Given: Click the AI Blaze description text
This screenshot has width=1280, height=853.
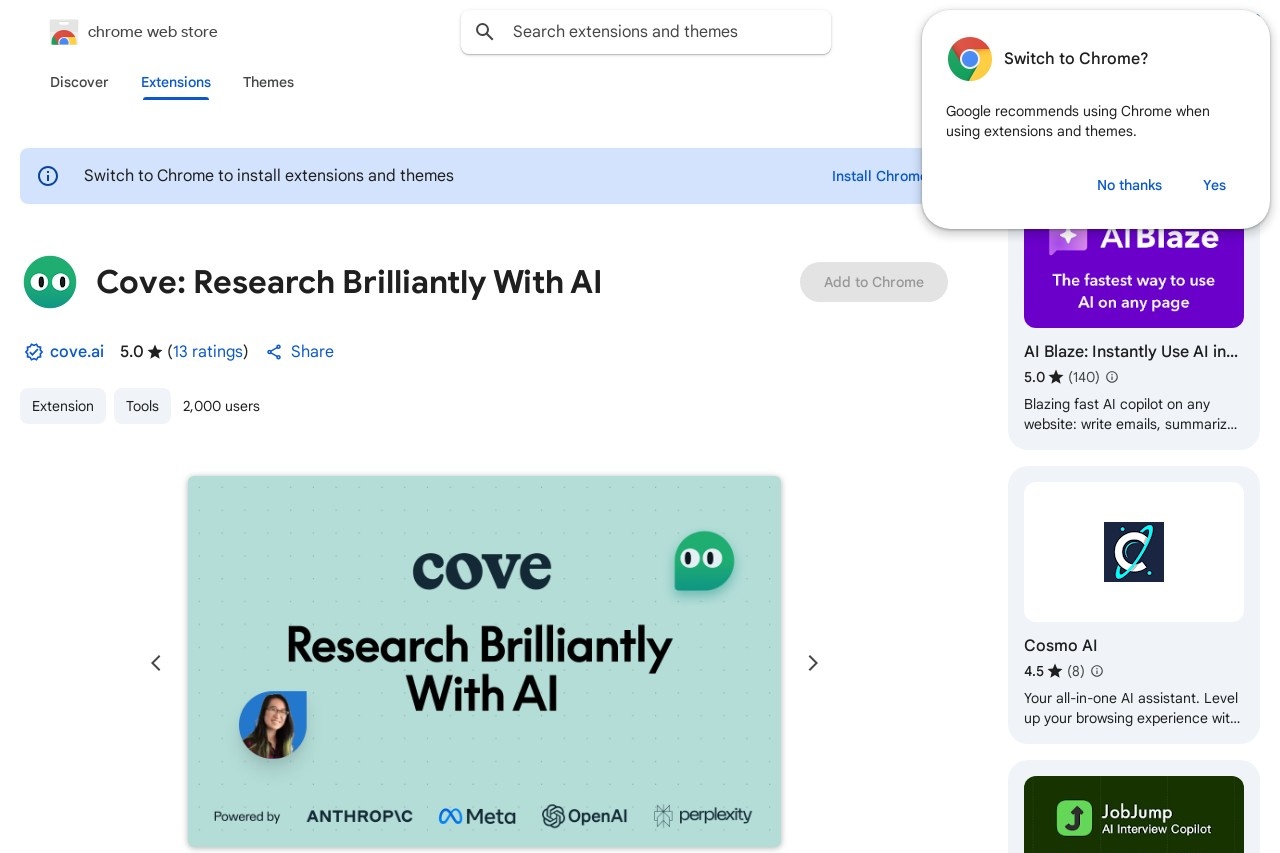Looking at the screenshot, I should point(1131,414).
